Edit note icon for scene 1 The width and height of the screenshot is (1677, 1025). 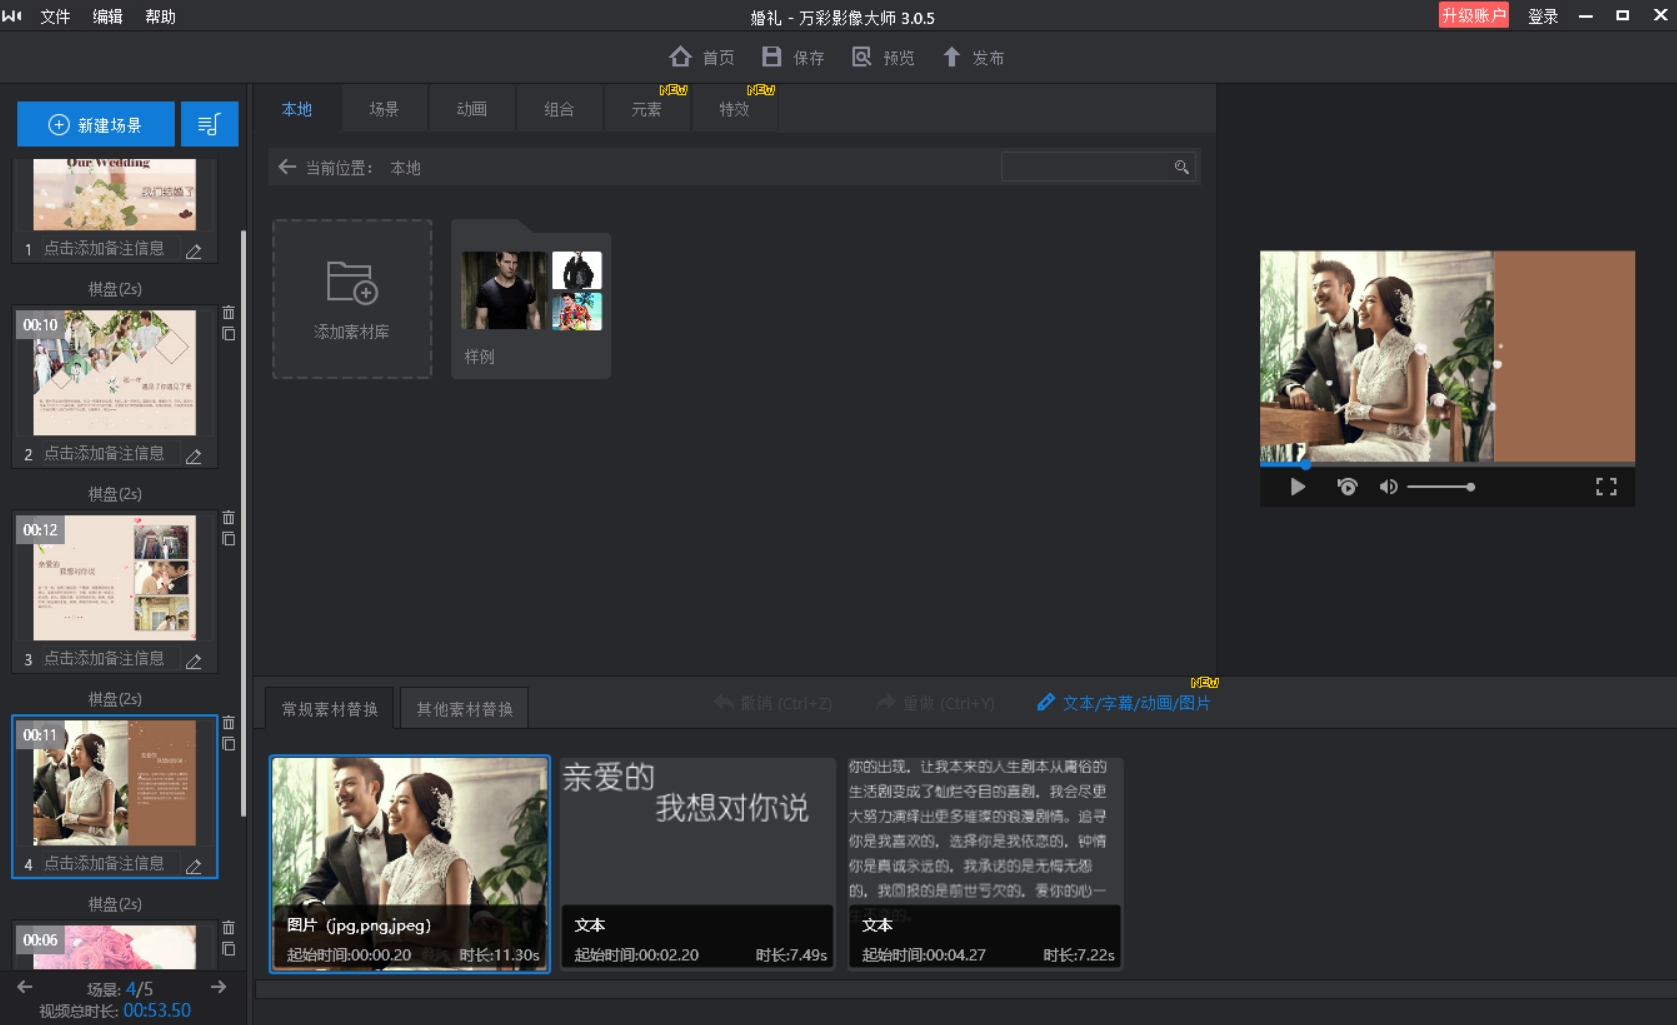pos(194,251)
